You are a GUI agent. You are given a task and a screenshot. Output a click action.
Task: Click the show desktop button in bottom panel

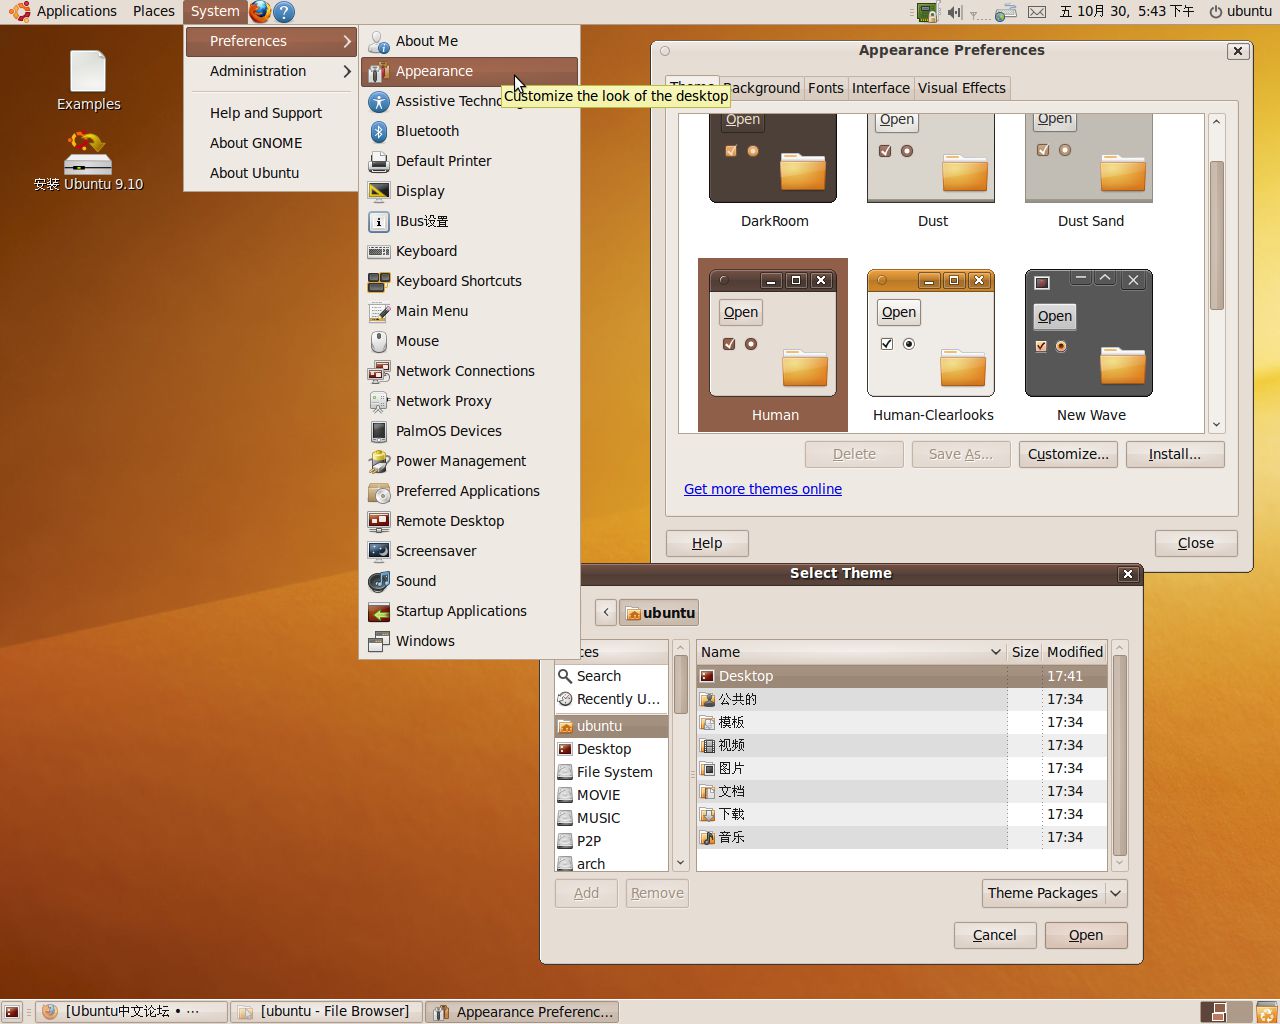point(13,1011)
